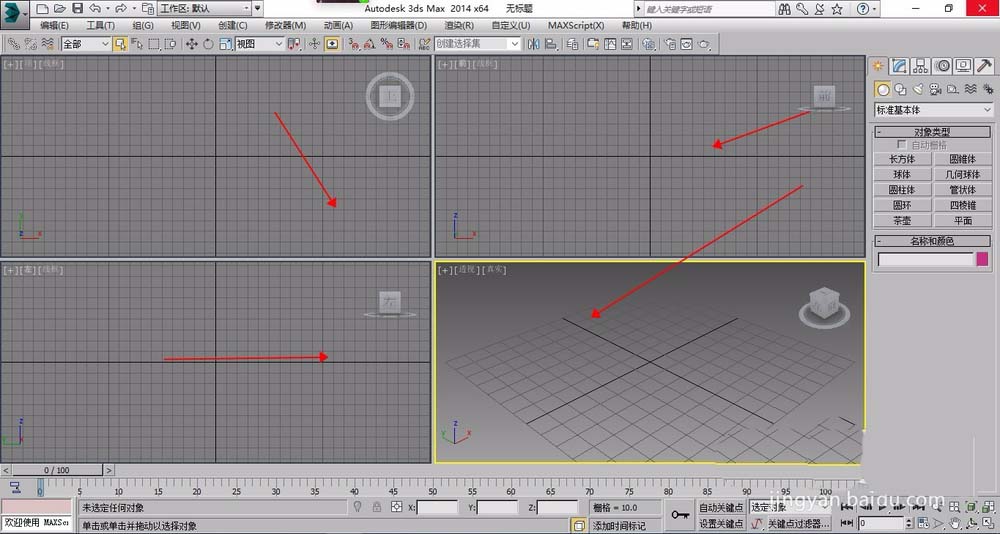1000x534 pixels.
Task: Collapse the 名称和颜色 rollout
Action: pyautogui.click(x=932, y=241)
